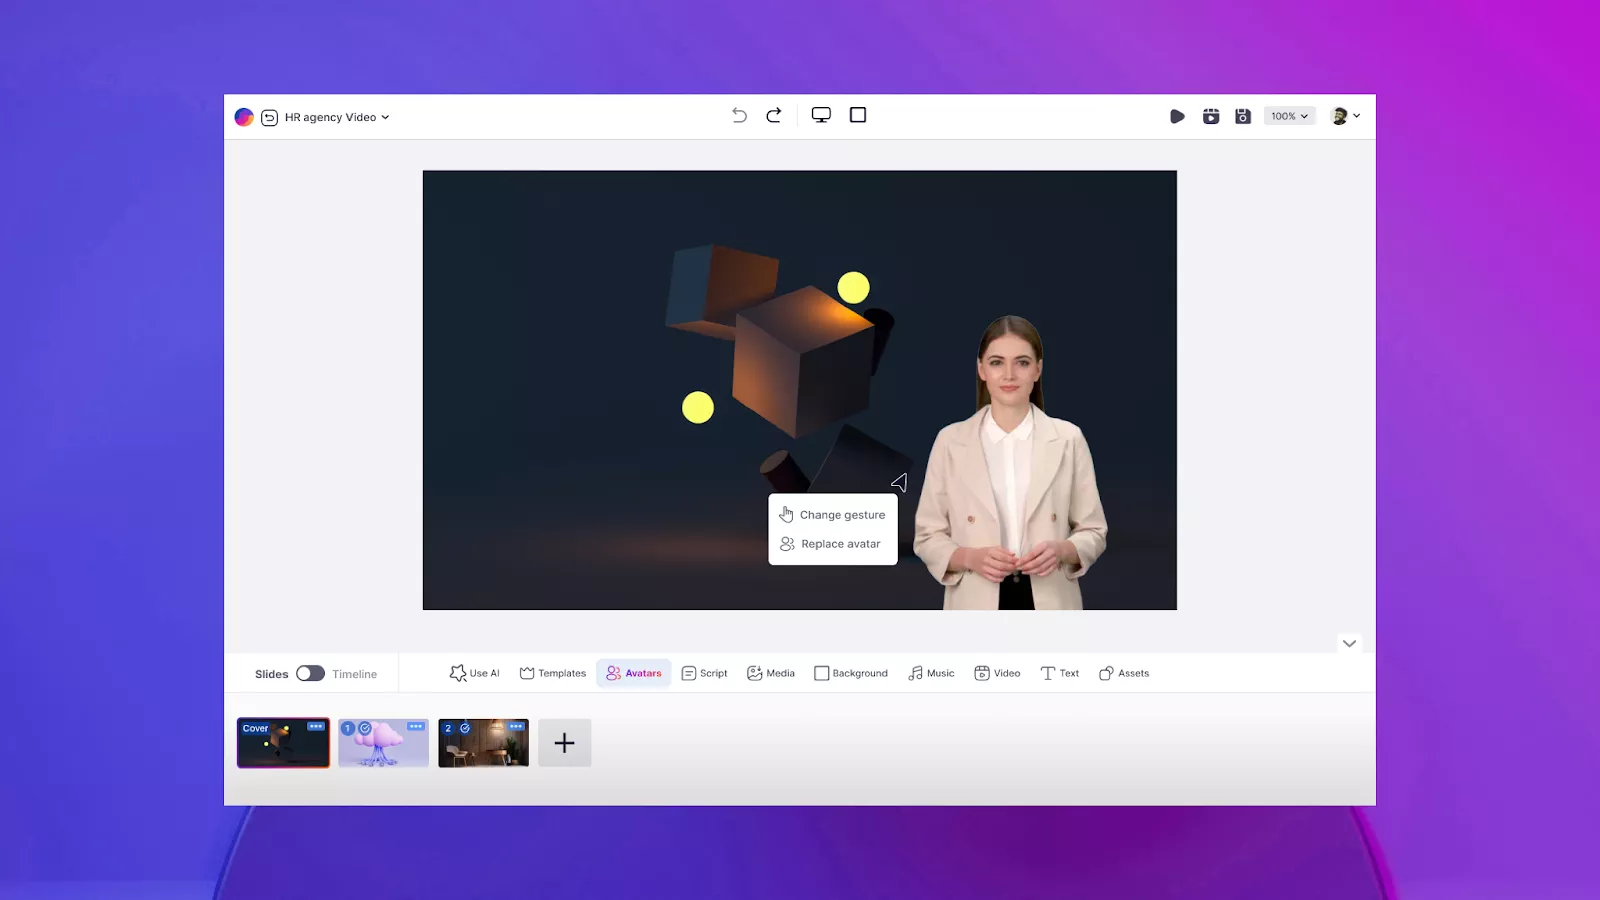Click the undo arrow icon

tap(739, 116)
